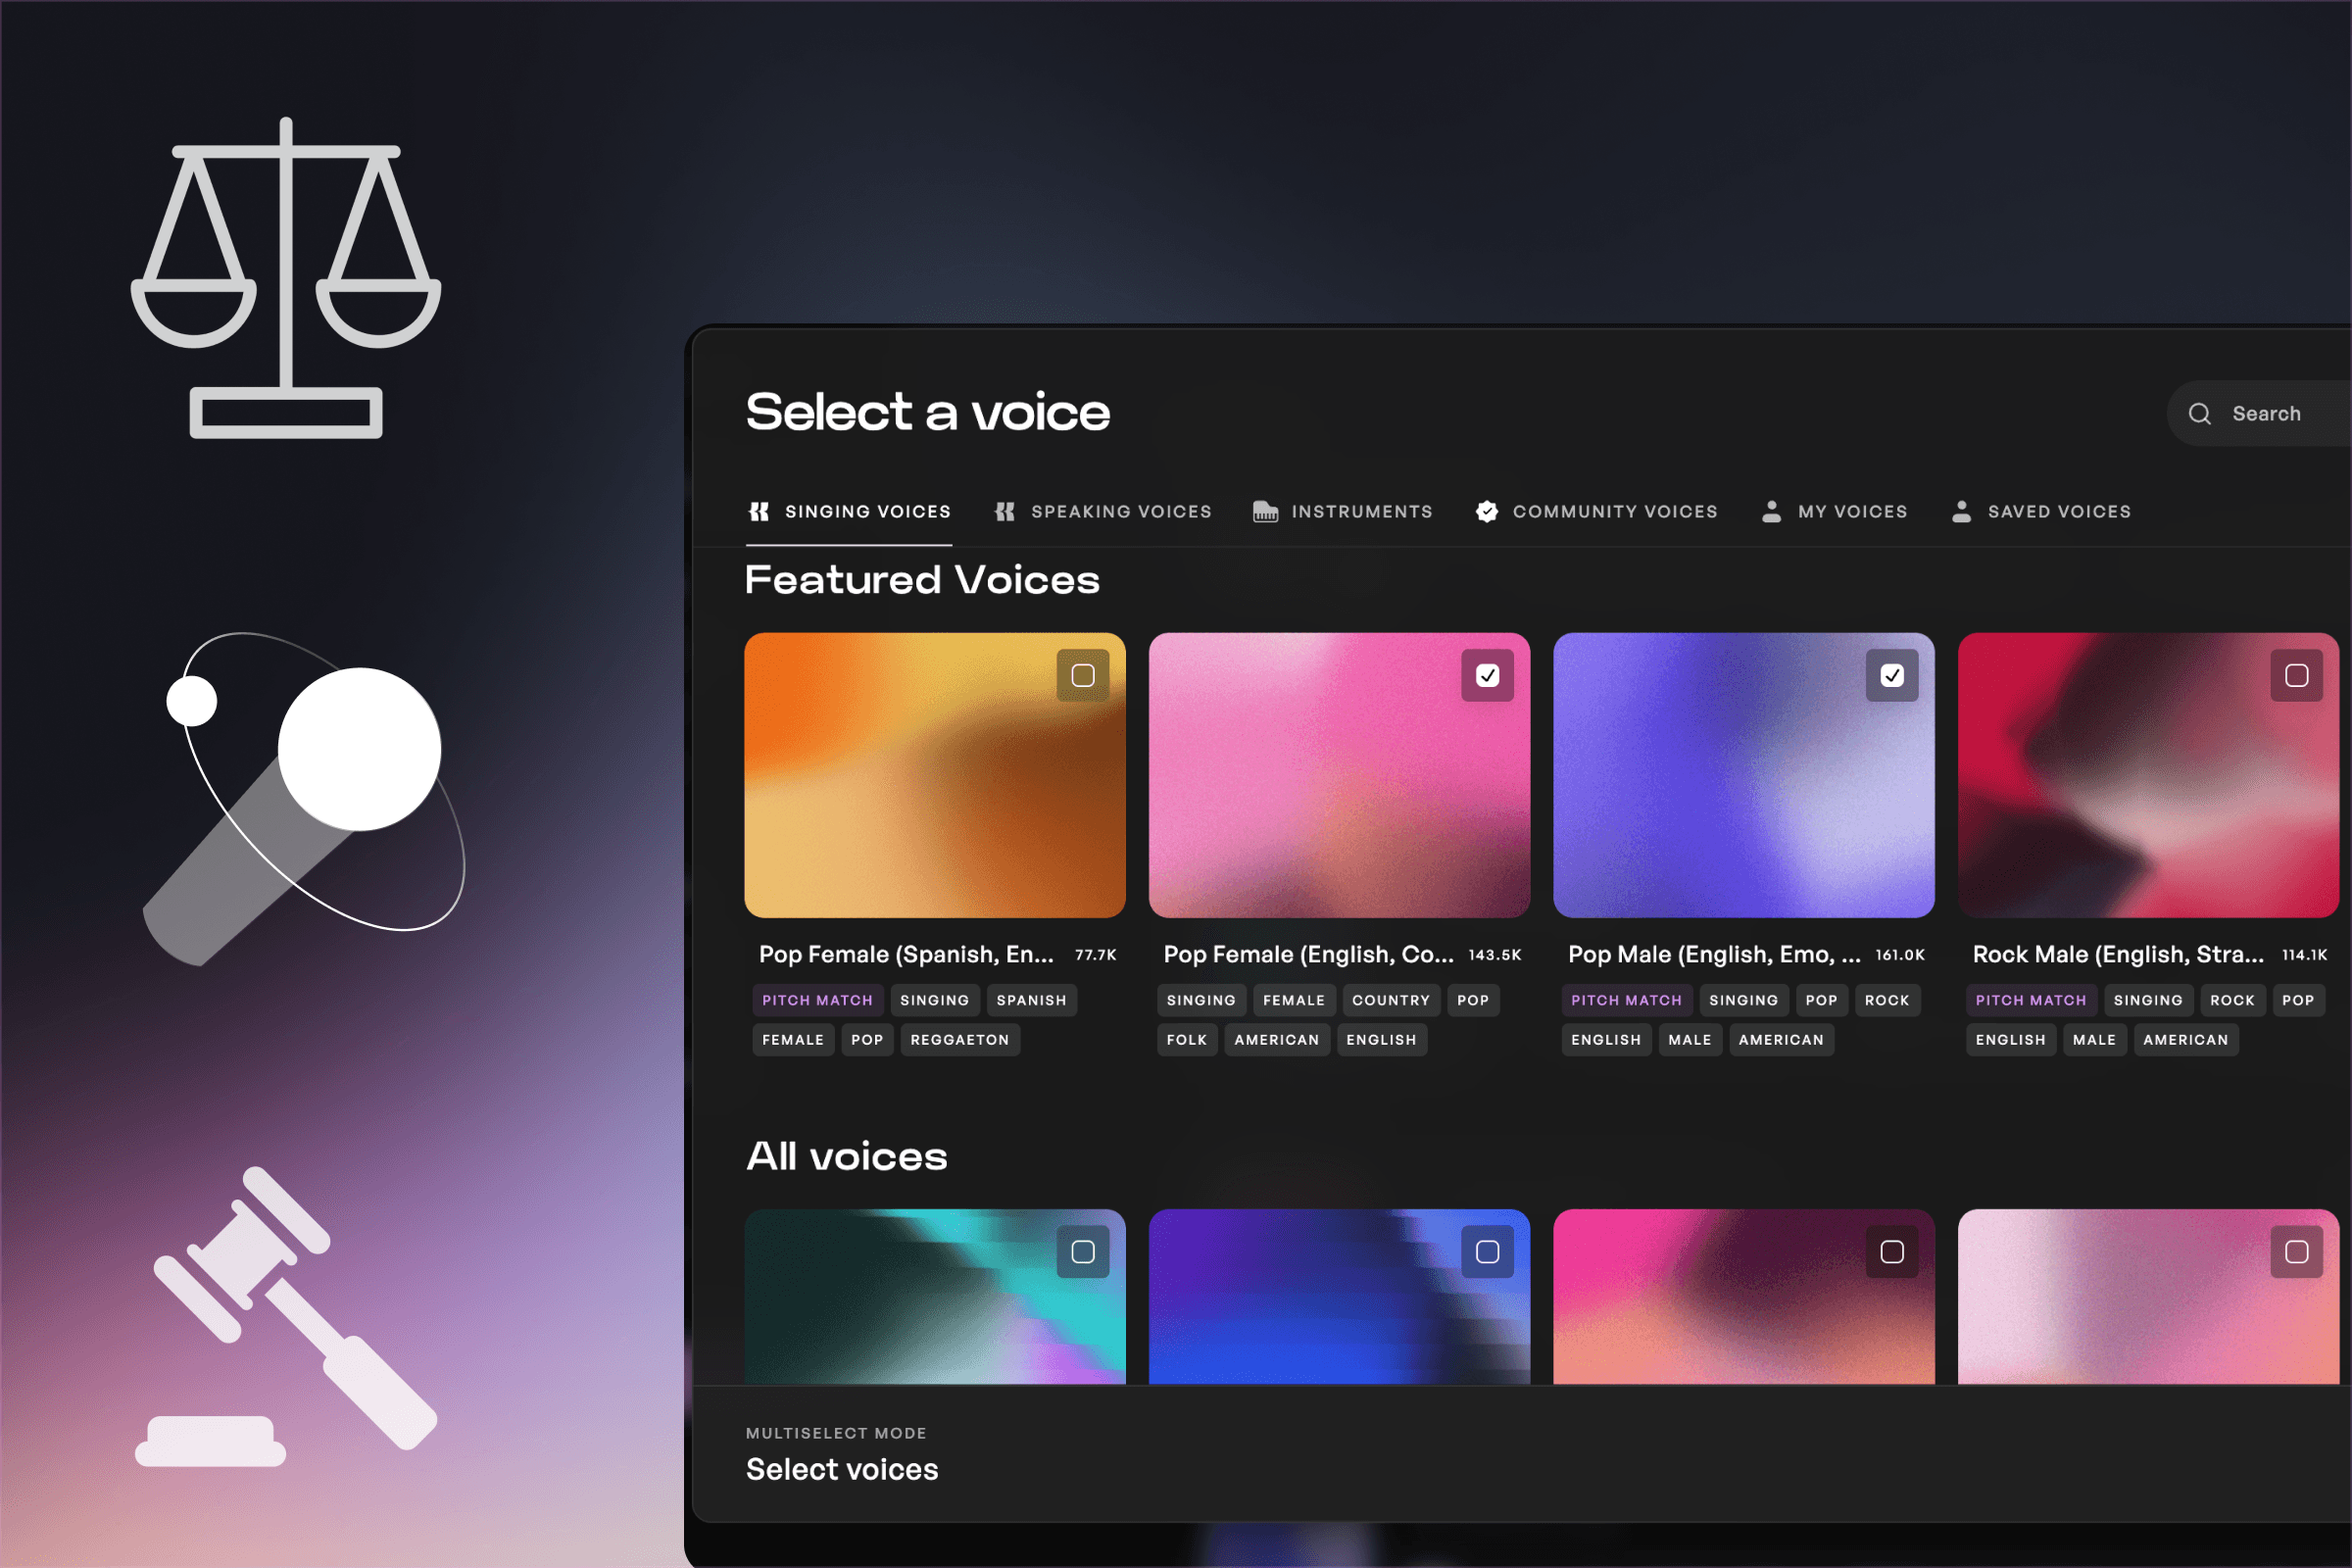Viewport: 2352px width, 1568px height.
Task: Check the magenta voice card checkbox in All voices
Action: click(x=1892, y=1252)
